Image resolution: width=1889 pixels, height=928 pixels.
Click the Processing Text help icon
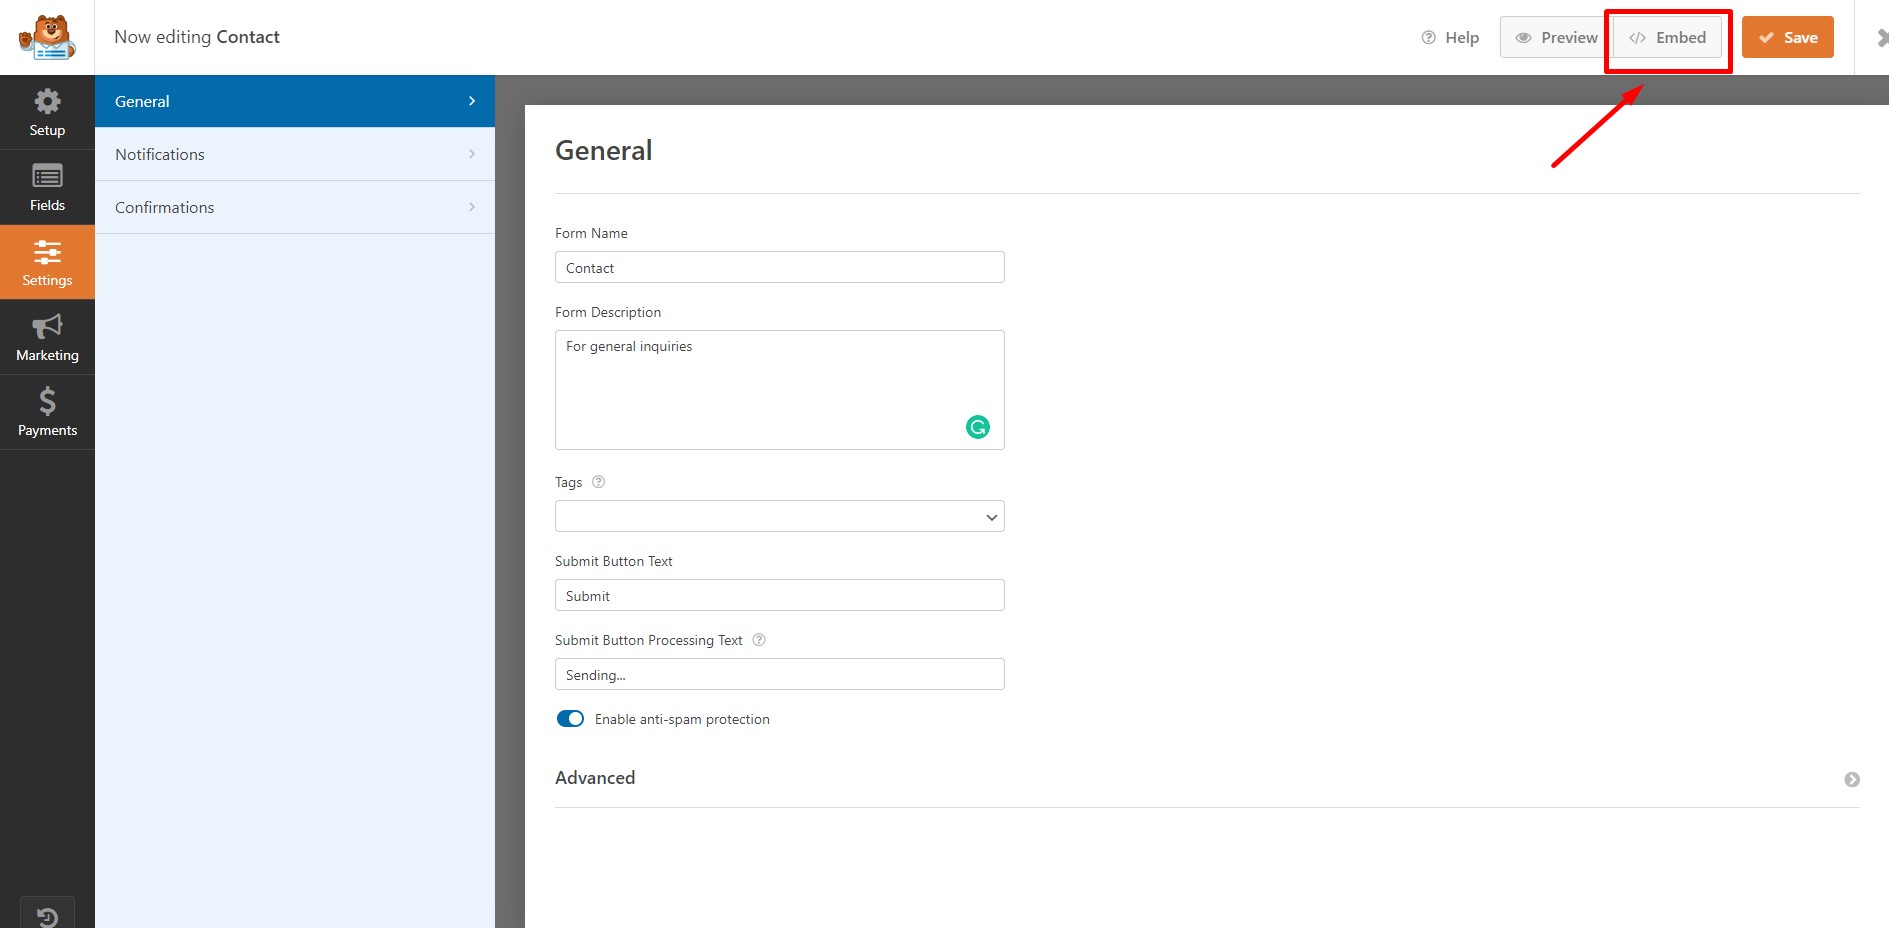point(759,639)
